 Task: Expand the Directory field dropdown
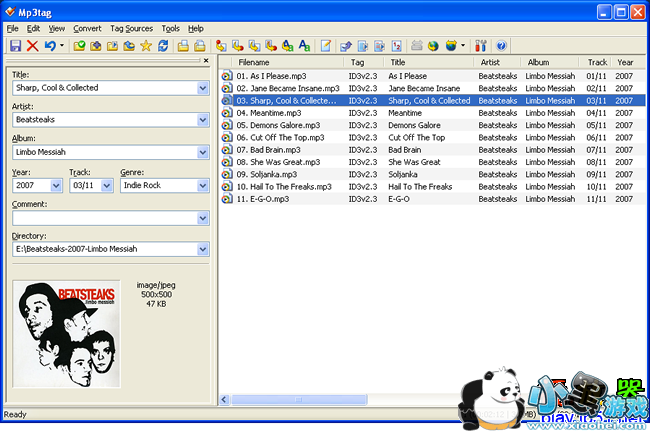(x=203, y=249)
